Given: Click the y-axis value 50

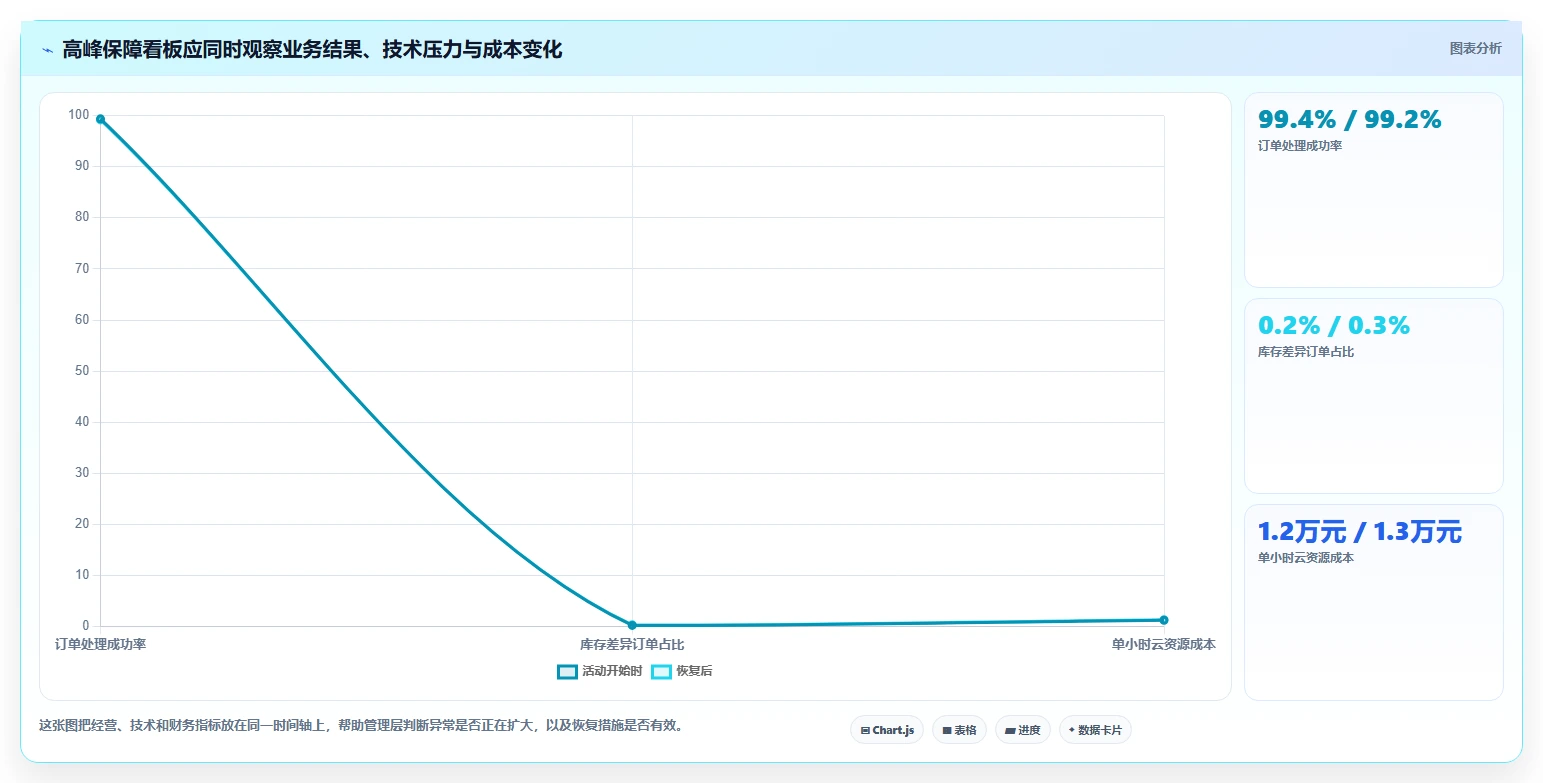Looking at the screenshot, I should click(82, 370).
